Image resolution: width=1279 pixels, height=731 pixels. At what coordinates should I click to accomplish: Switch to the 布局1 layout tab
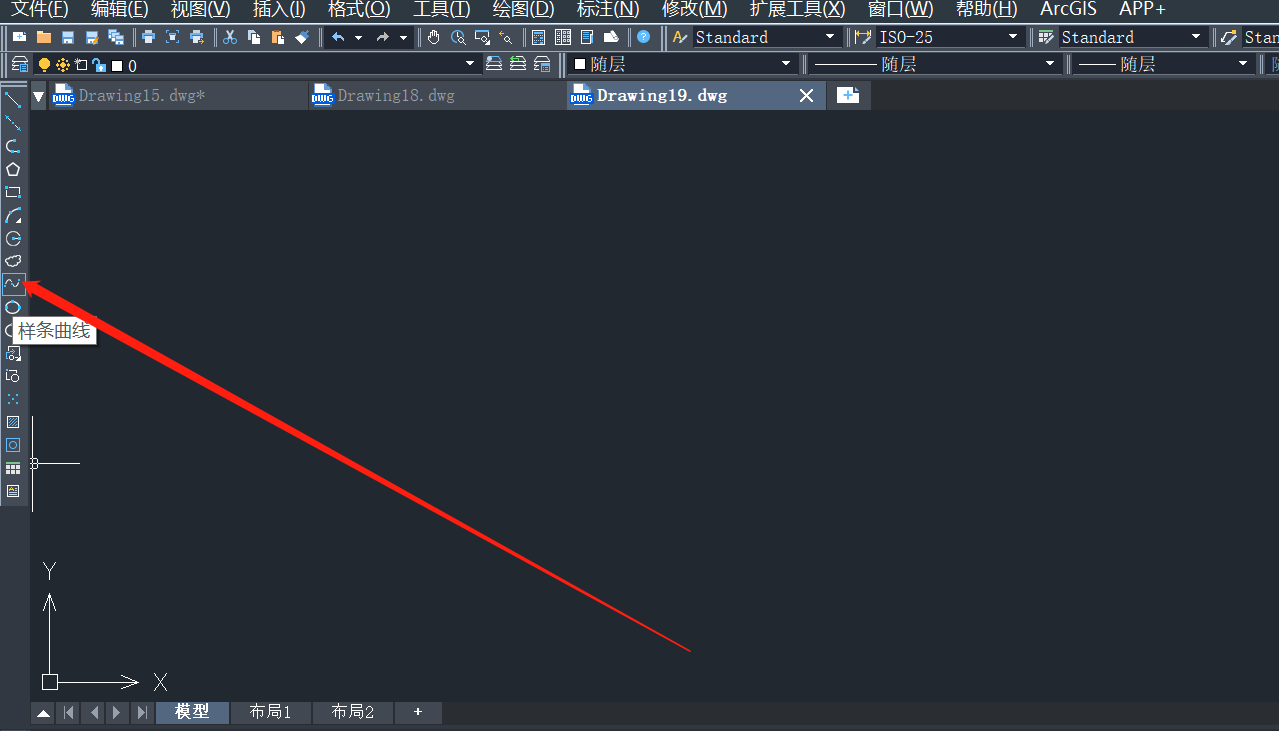pos(270,712)
